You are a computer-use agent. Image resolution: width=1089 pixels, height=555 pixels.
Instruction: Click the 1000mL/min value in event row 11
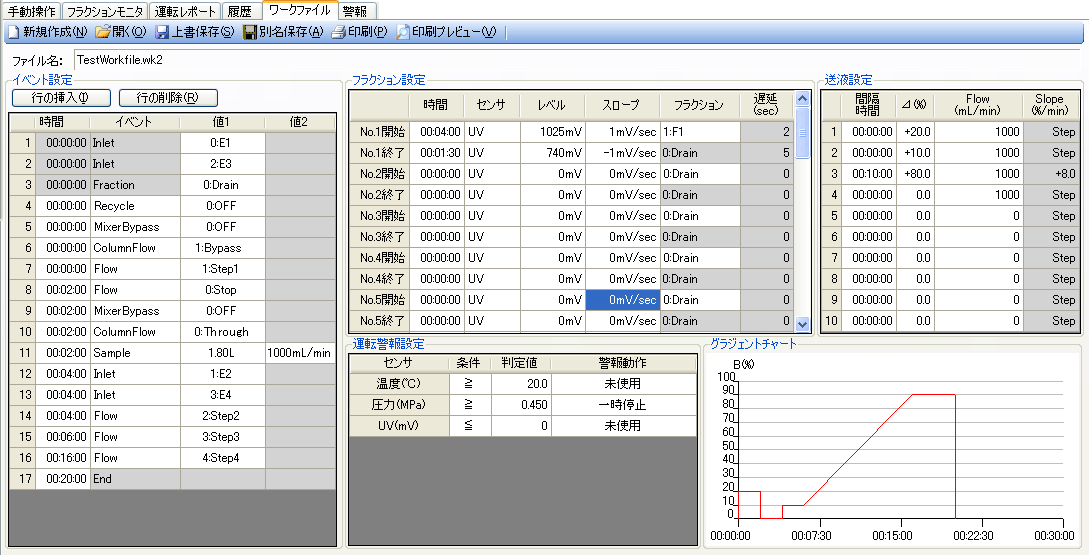tap(299, 353)
